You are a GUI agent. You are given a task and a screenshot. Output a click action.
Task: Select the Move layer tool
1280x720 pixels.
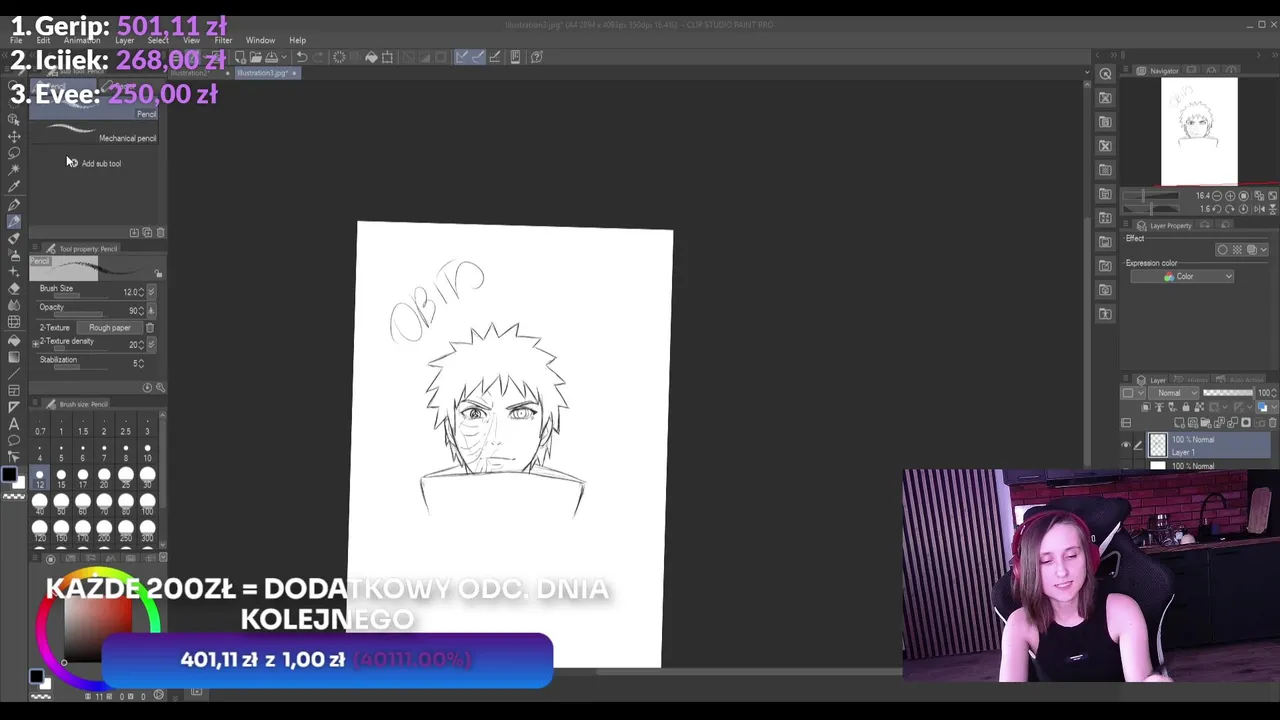[14, 136]
